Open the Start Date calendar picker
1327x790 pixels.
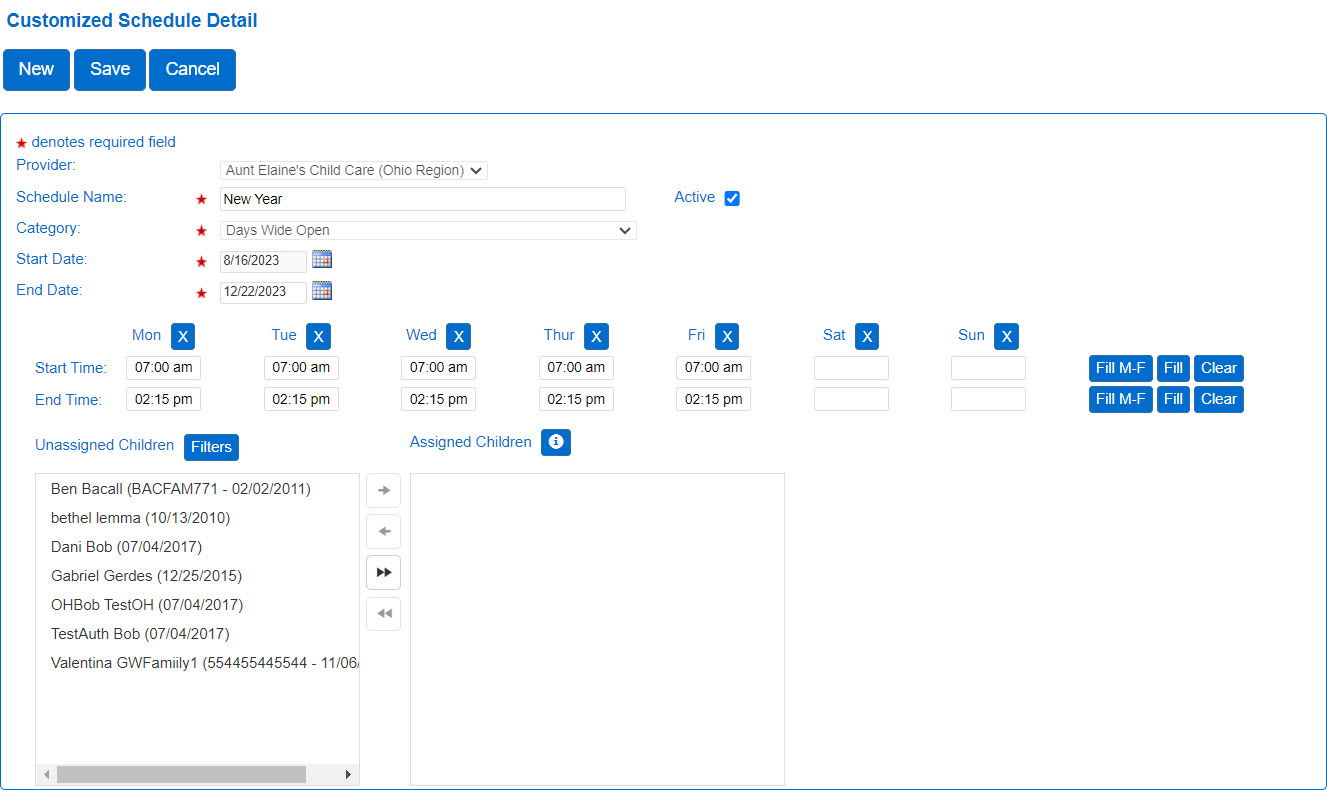coord(321,259)
